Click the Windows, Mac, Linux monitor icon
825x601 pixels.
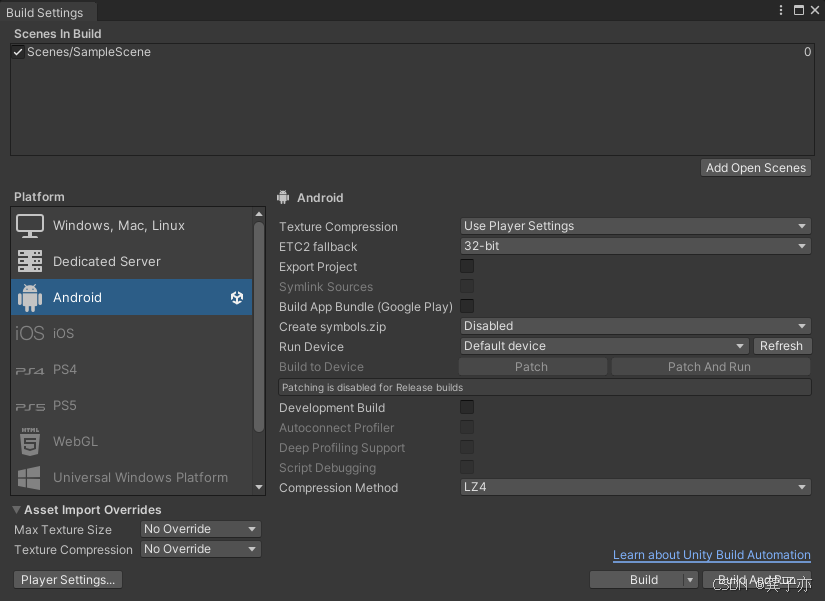pyautogui.click(x=30, y=226)
